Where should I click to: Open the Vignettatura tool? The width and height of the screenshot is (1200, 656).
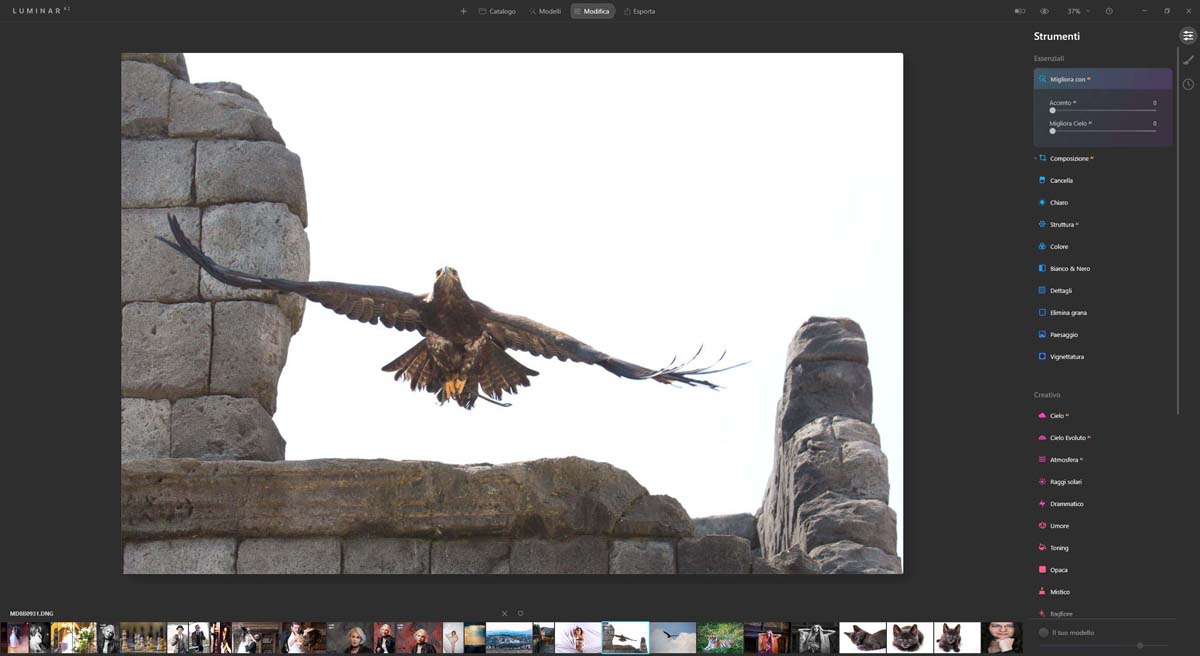tap(1066, 357)
